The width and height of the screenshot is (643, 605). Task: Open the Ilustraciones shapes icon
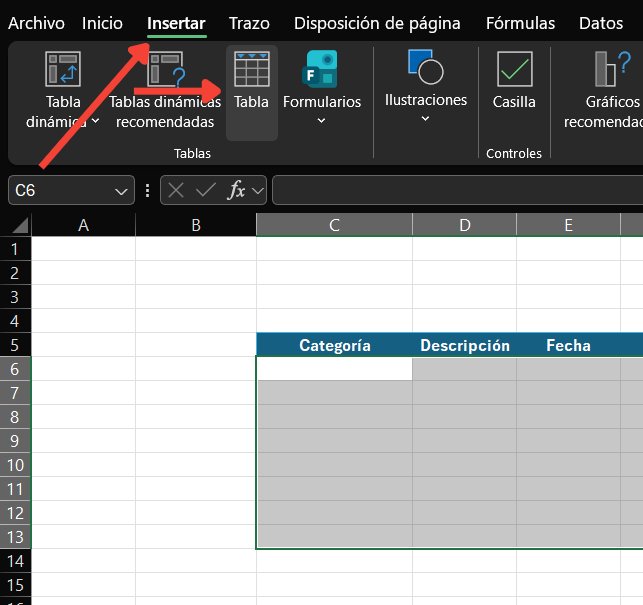point(425,65)
